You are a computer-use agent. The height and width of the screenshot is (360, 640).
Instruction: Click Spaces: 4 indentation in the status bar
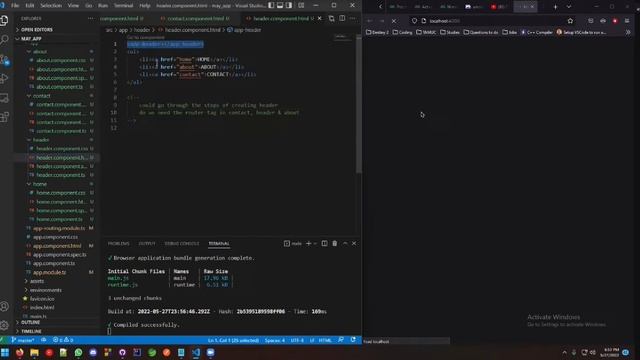tap(275, 340)
